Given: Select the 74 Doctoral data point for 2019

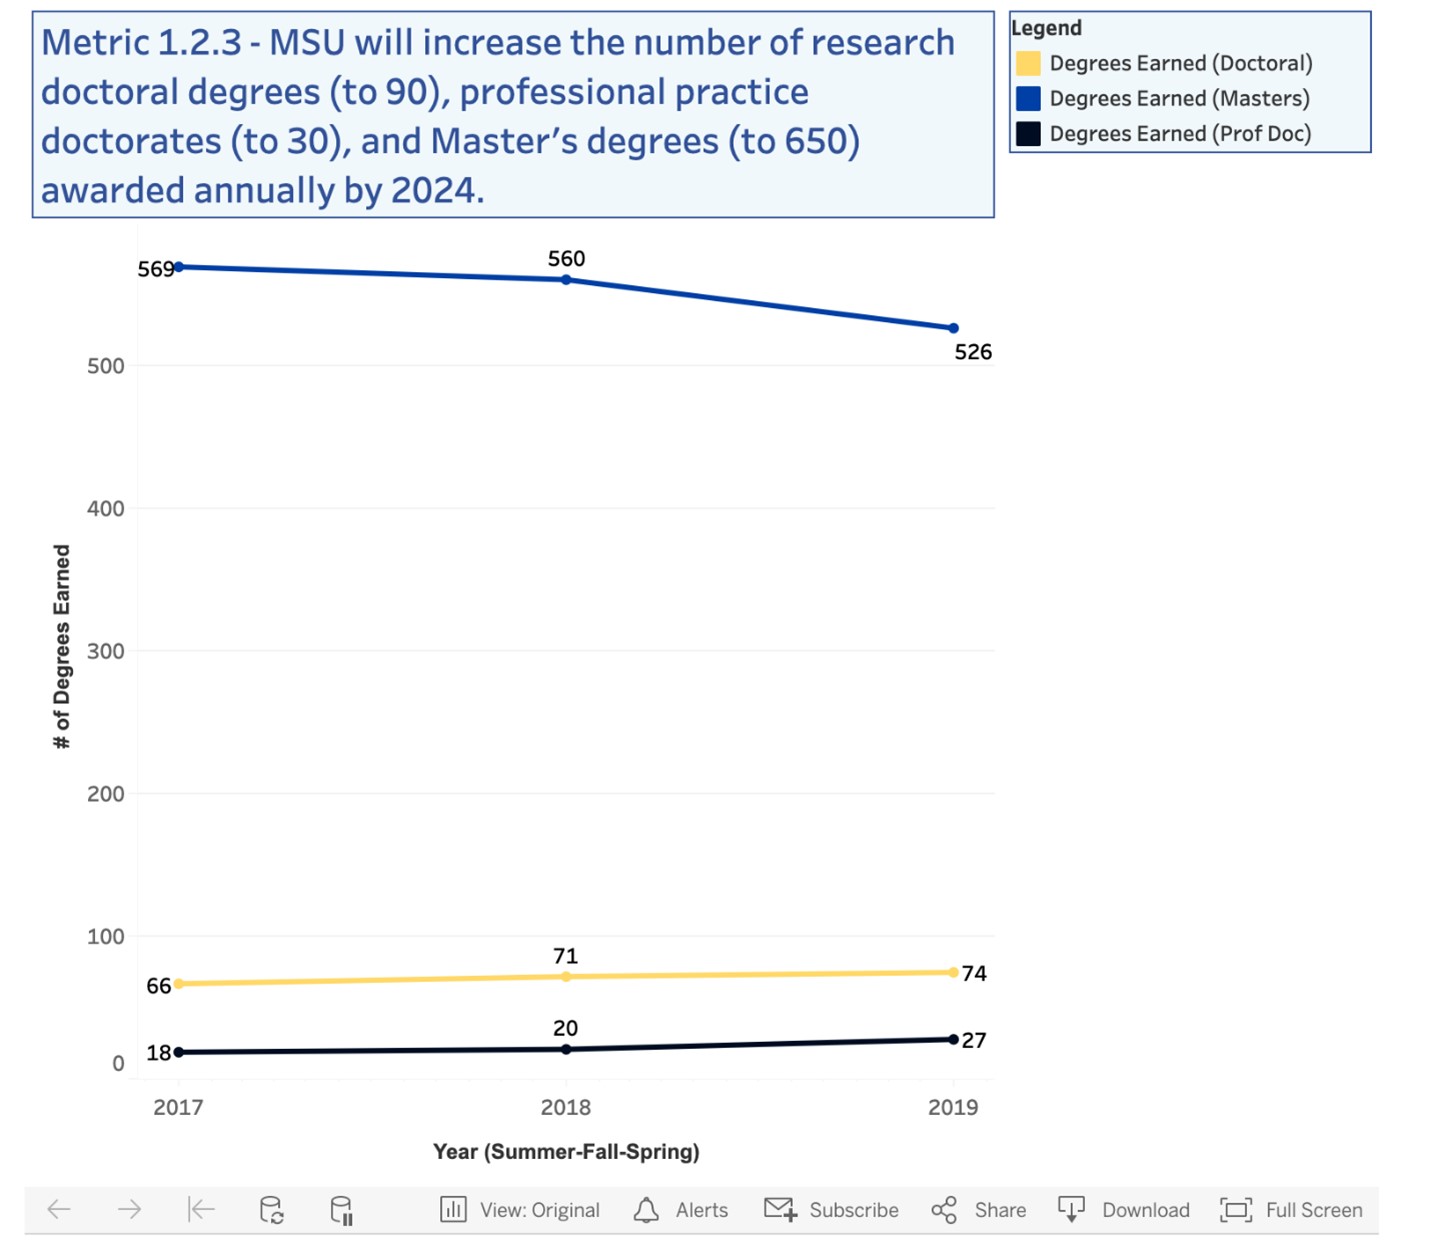Looking at the screenshot, I should pyautogui.click(x=953, y=972).
